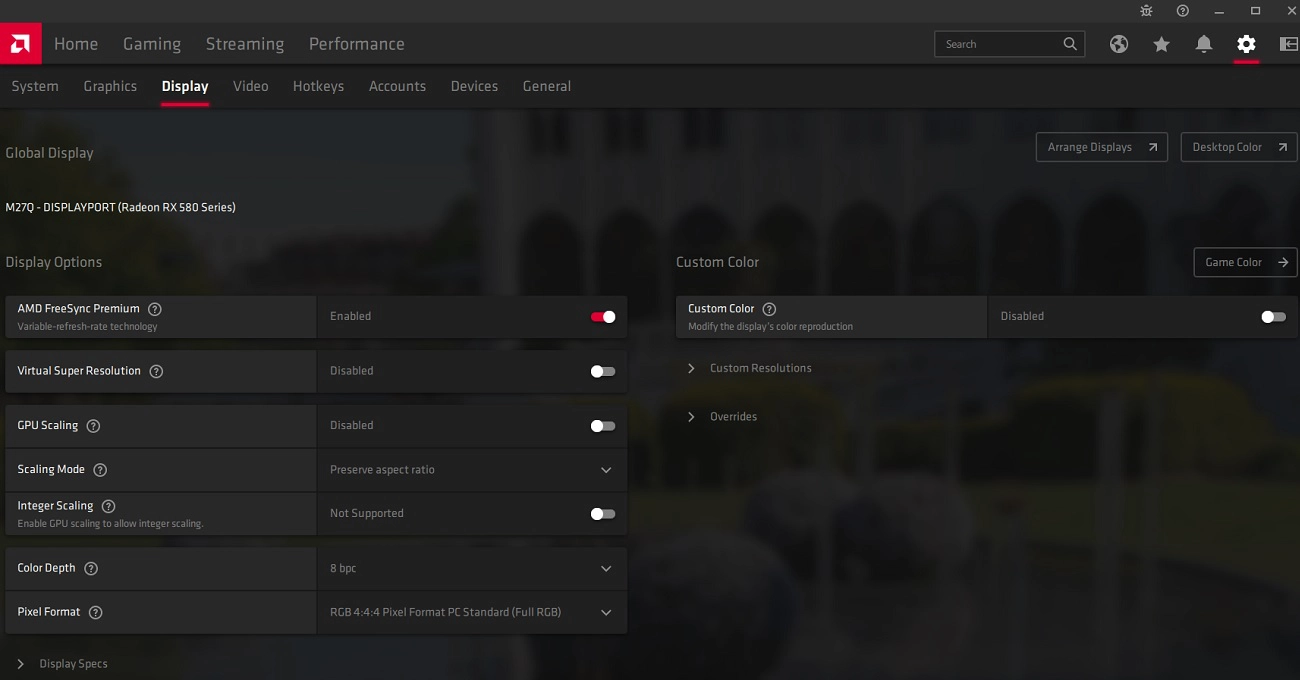Screen dimensions: 1300x680
Task: Open favorites star icon
Action: [x=1161, y=44]
